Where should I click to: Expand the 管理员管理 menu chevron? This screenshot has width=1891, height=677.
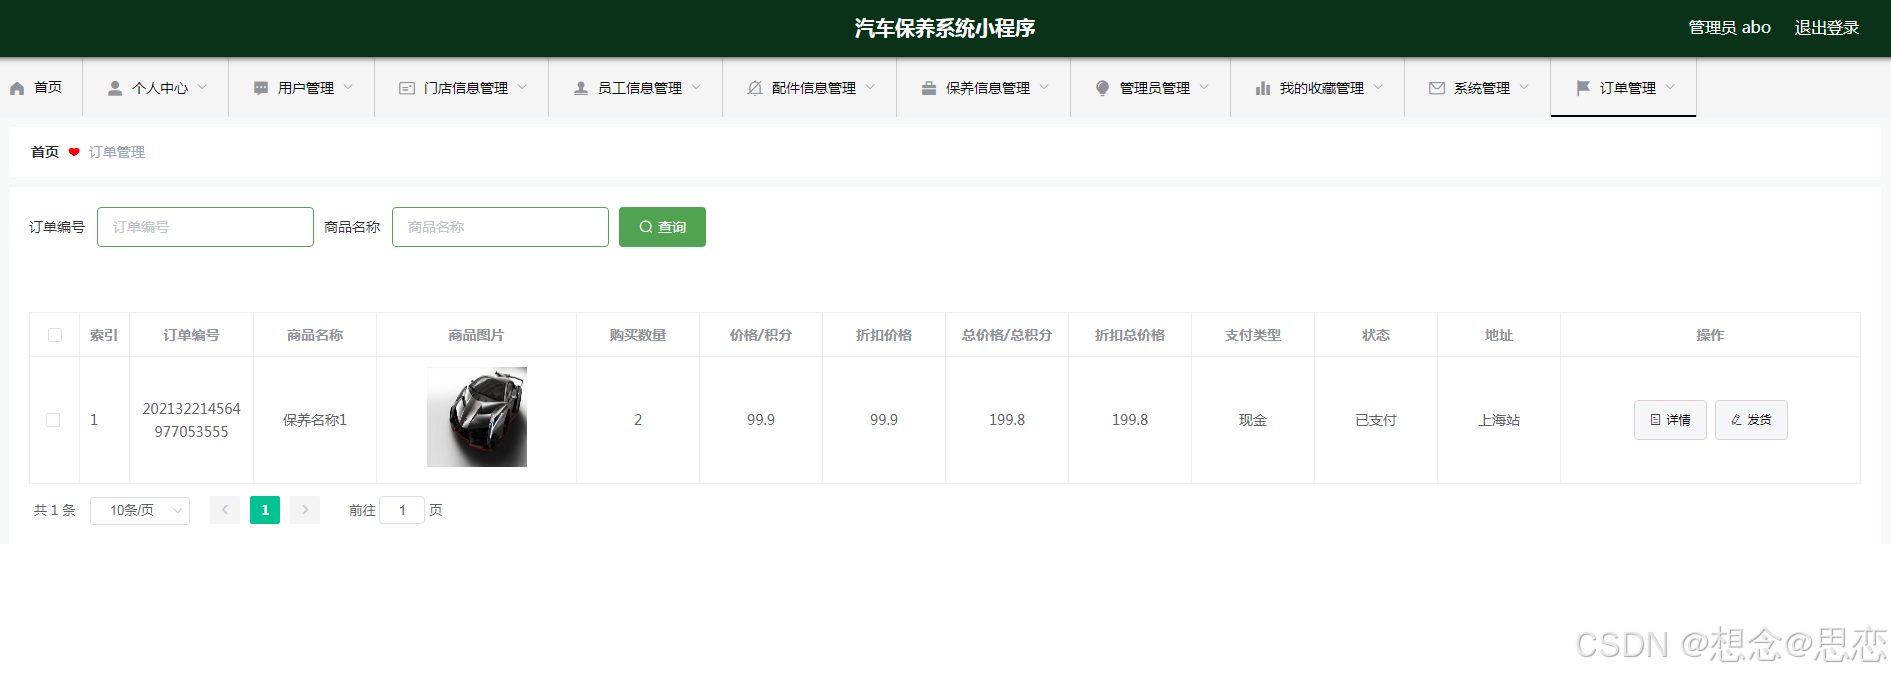point(1204,87)
